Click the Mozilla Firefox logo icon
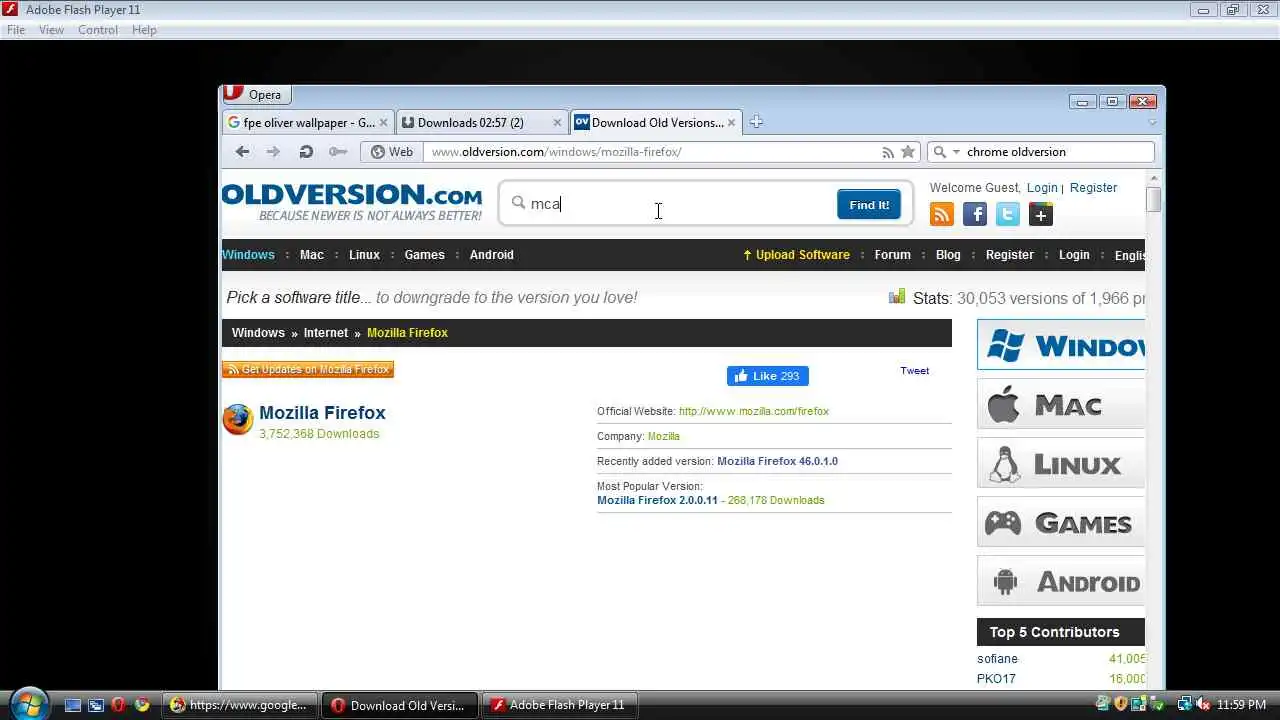The height and width of the screenshot is (720, 1280). [x=238, y=420]
